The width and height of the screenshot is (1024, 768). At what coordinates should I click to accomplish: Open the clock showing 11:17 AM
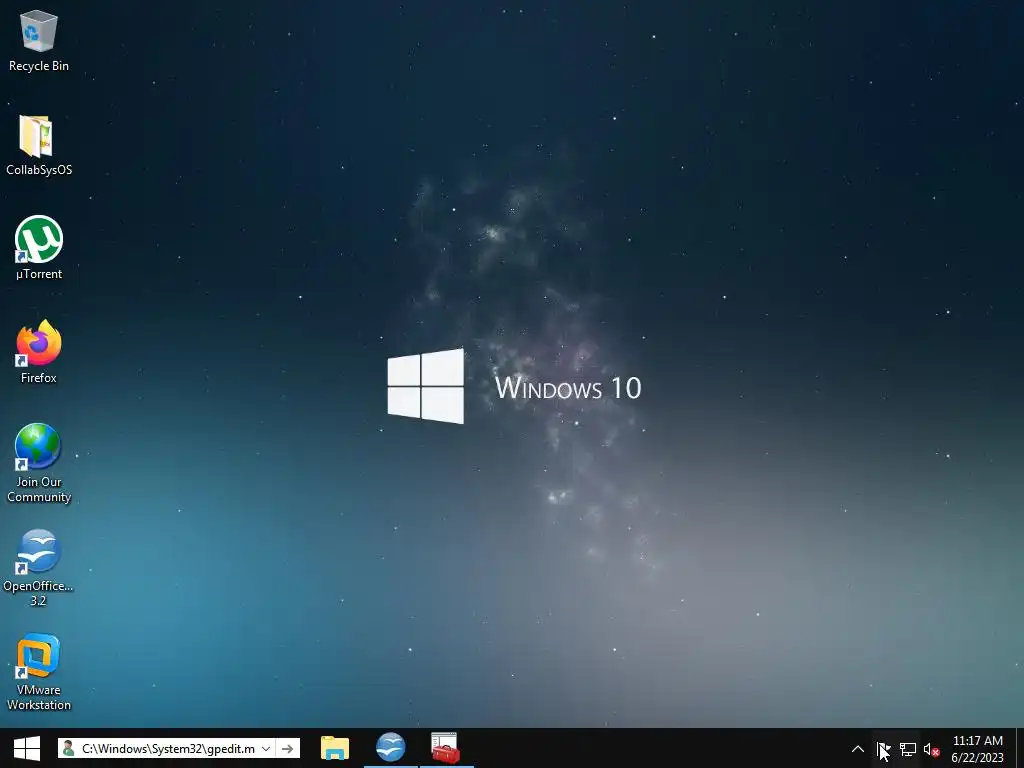point(978,749)
